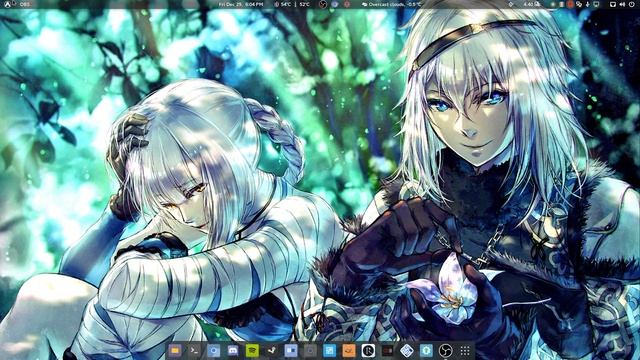Open the light purple window-layout dock icon
Image resolution: width=640 pixels, height=360 pixels.
(291, 351)
